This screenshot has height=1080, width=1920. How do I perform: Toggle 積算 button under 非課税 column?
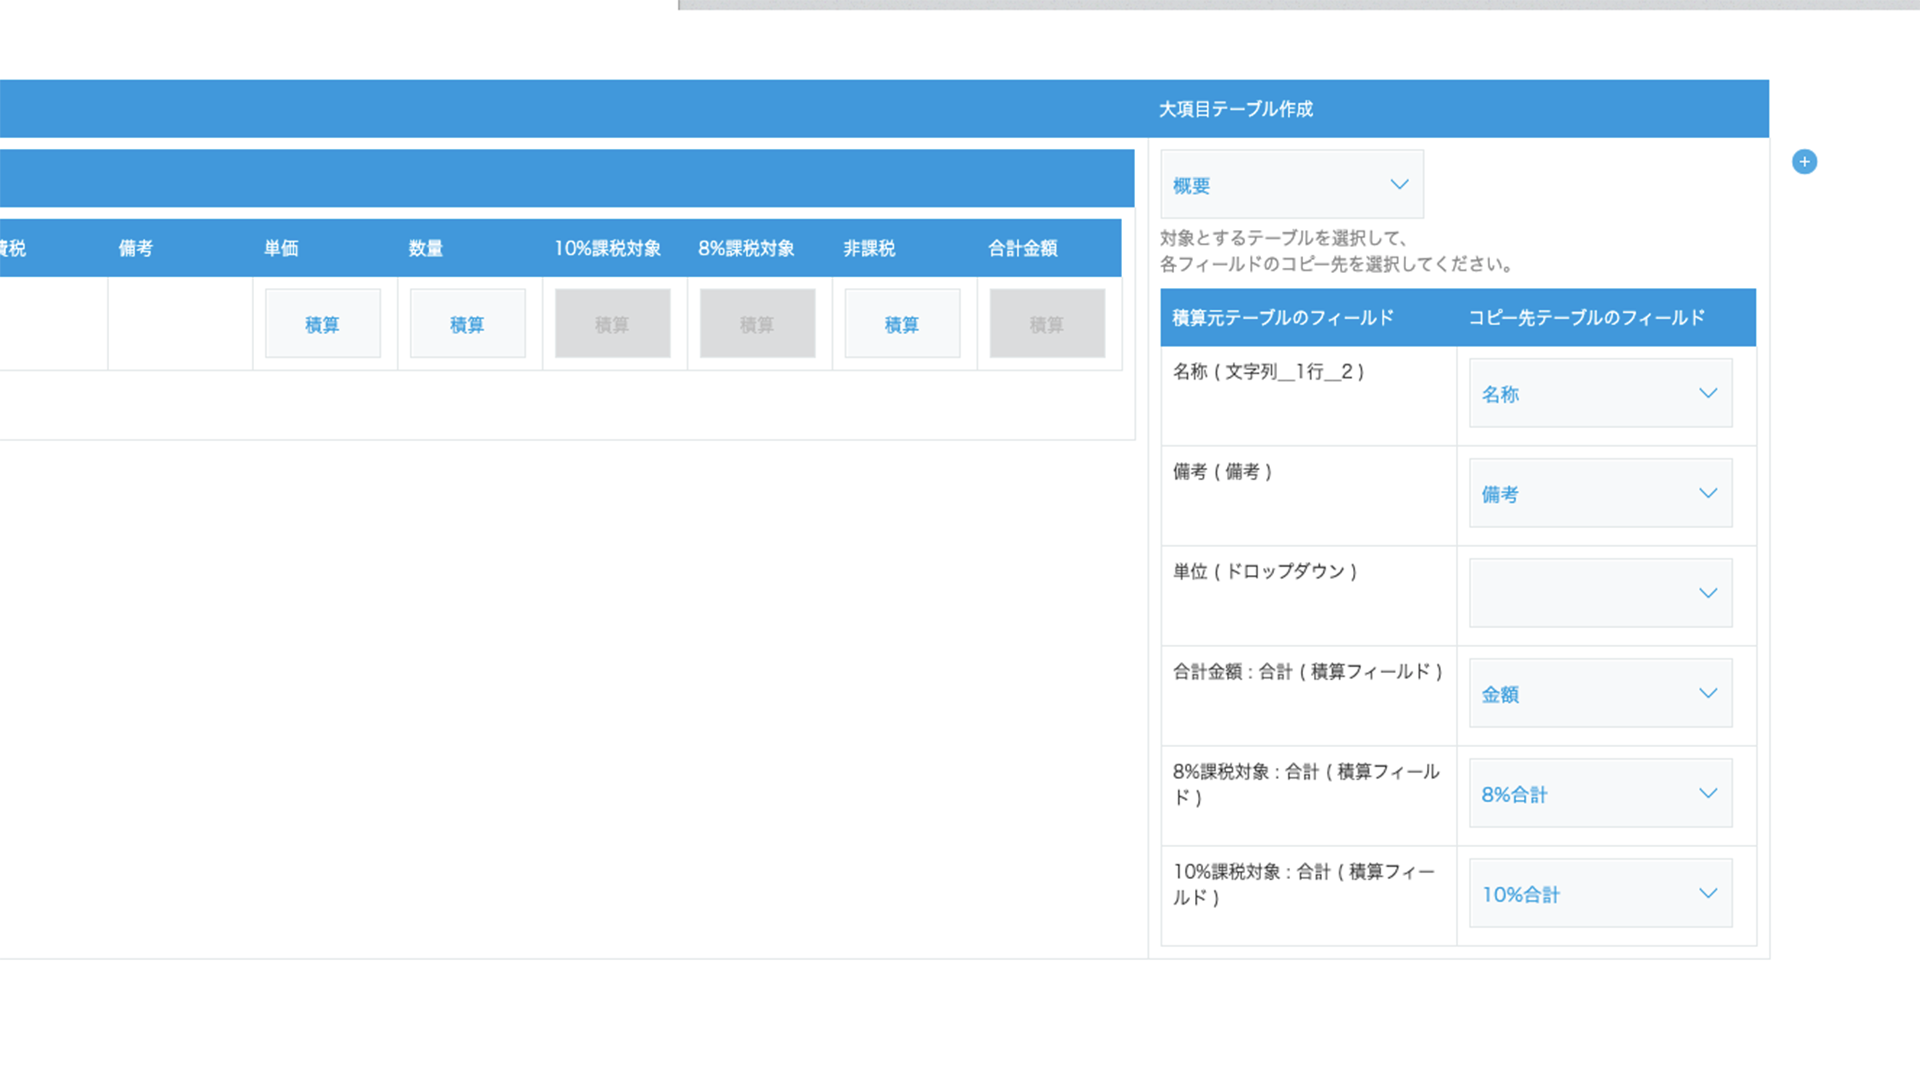[902, 323]
